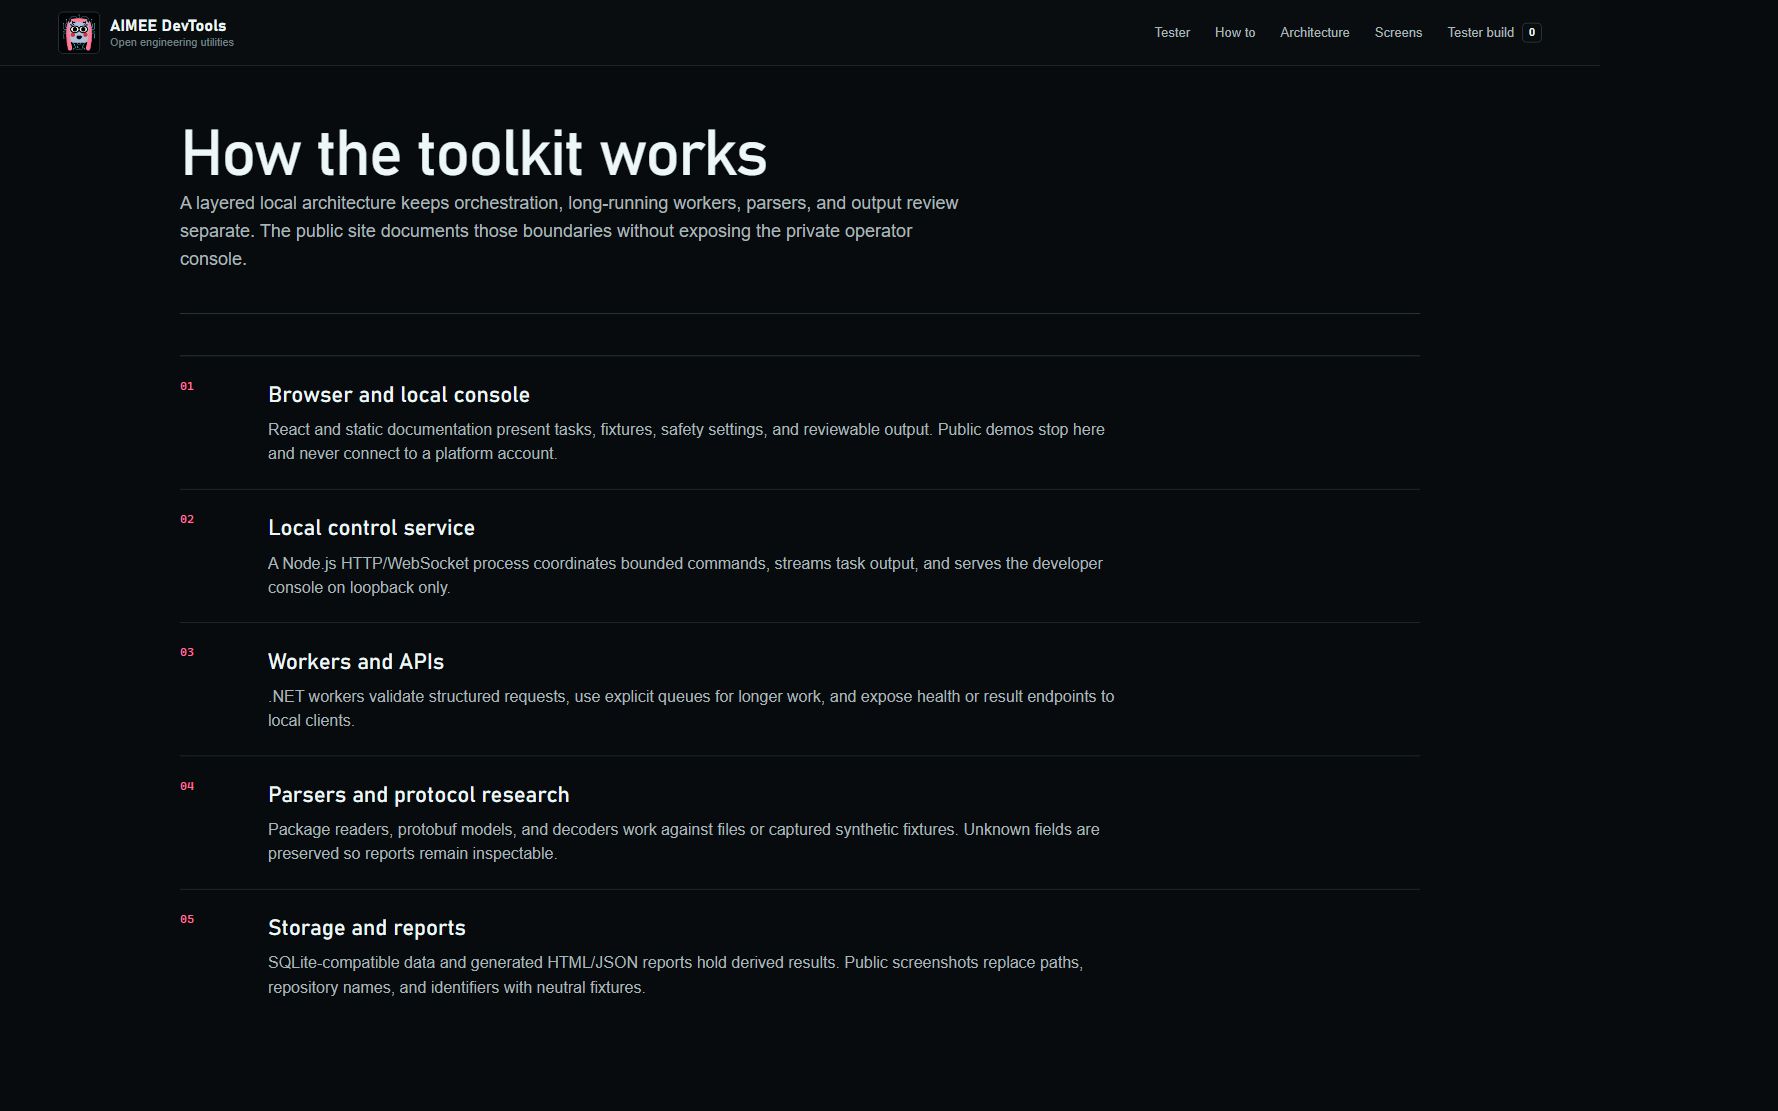Select the Parsers and protocol research heading
Viewport: 1778px width, 1111px height.
point(419,795)
